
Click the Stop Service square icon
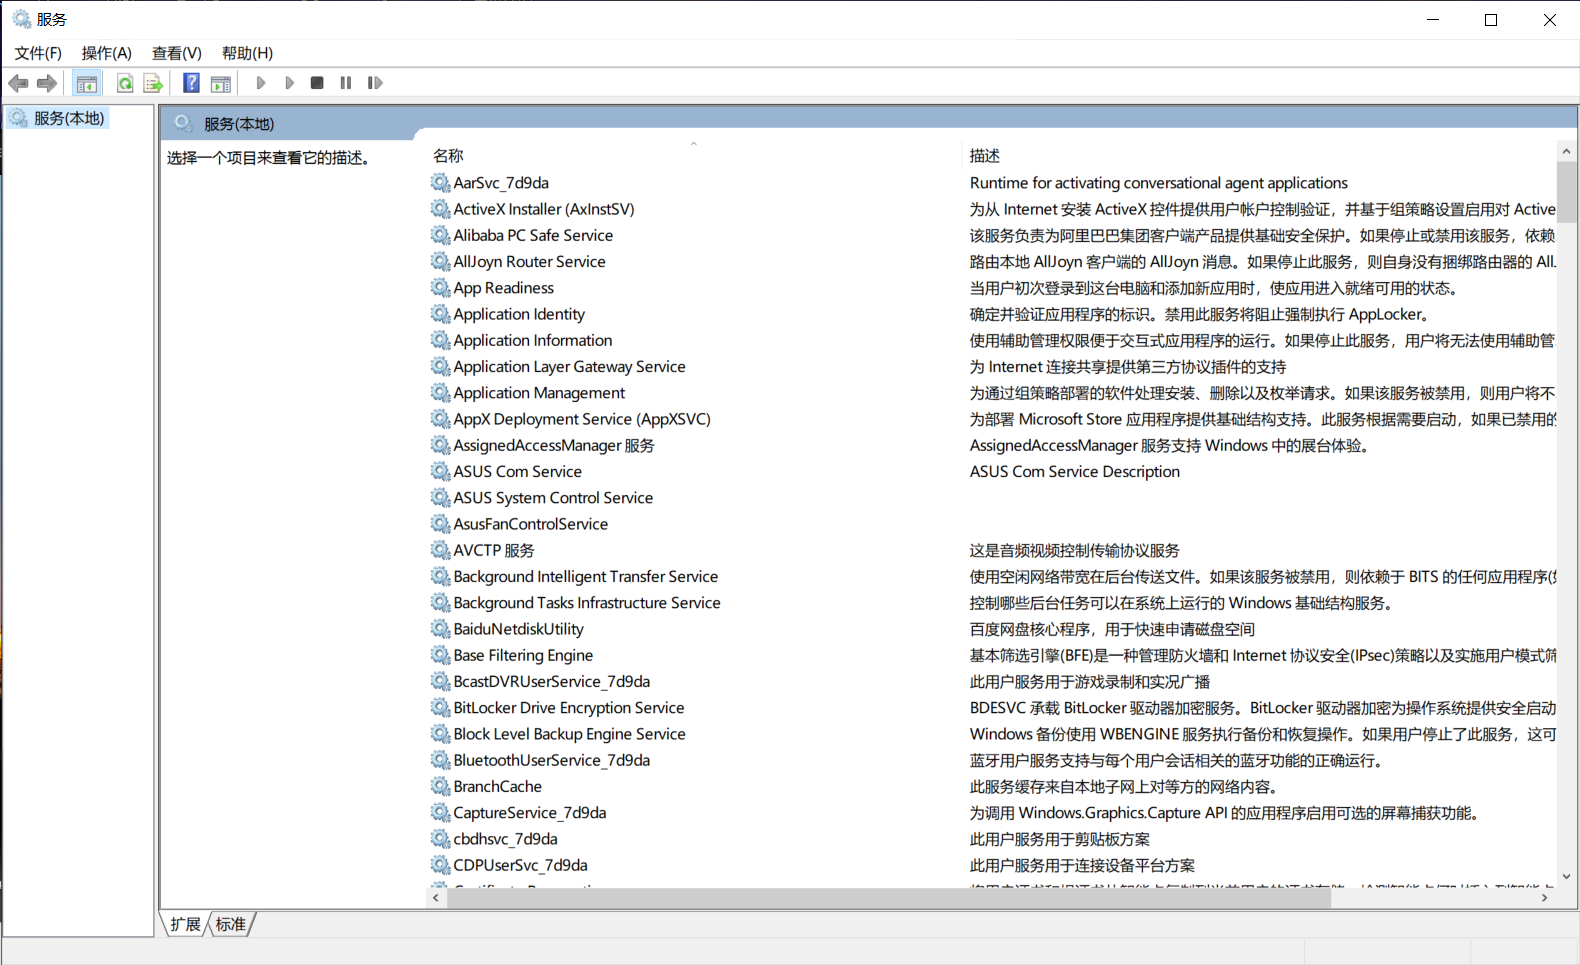coord(317,83)
